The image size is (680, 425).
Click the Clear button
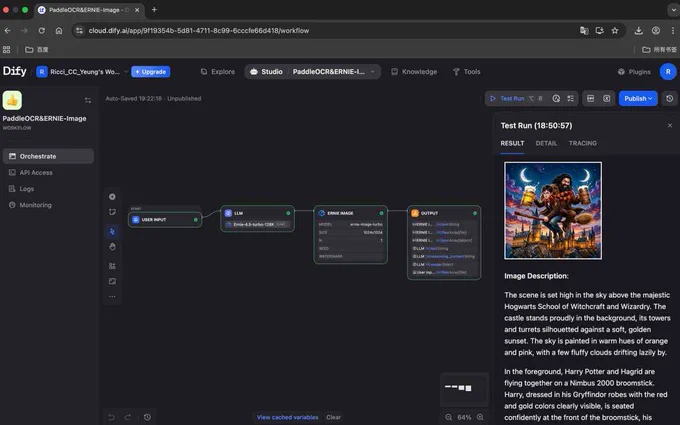333,417
